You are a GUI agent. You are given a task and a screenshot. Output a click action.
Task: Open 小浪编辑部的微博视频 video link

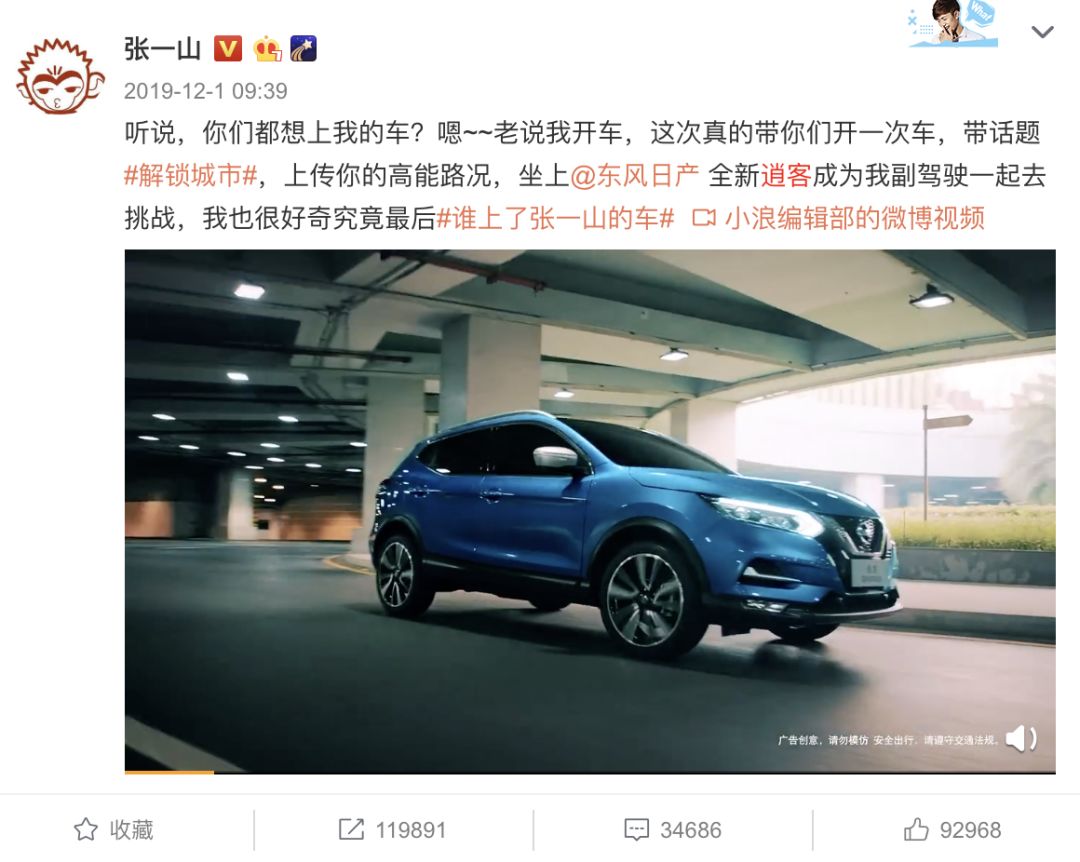tap(838, 218)
